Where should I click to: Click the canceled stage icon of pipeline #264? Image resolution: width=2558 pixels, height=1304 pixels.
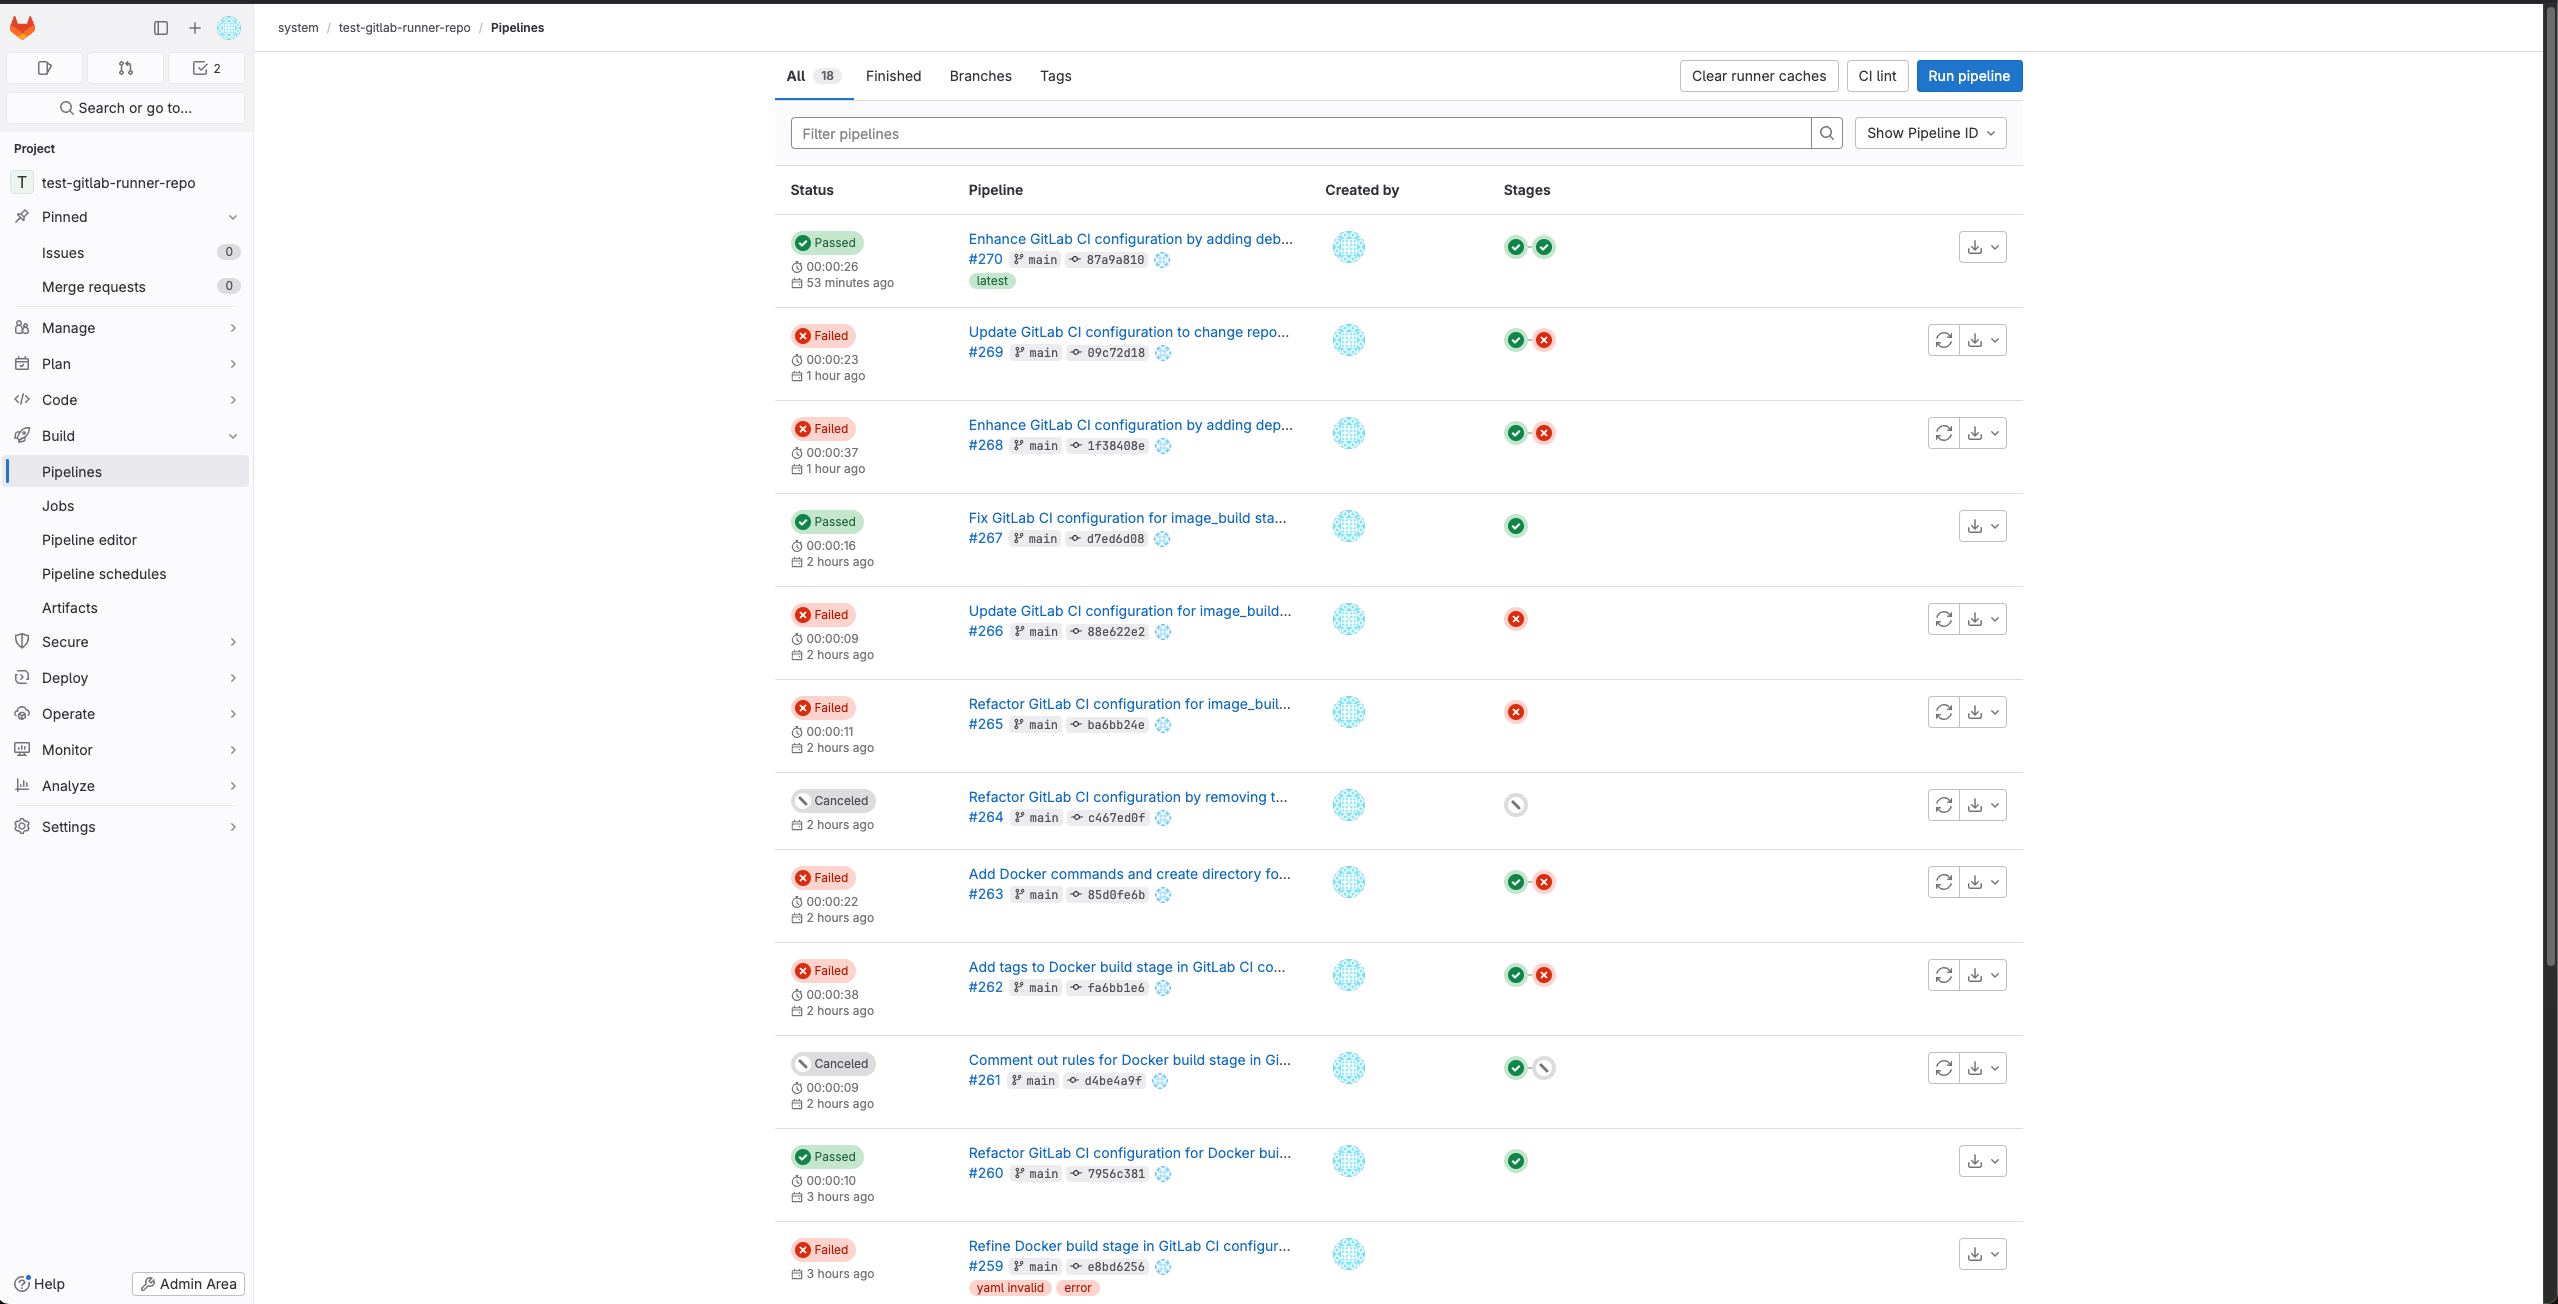1516,805
